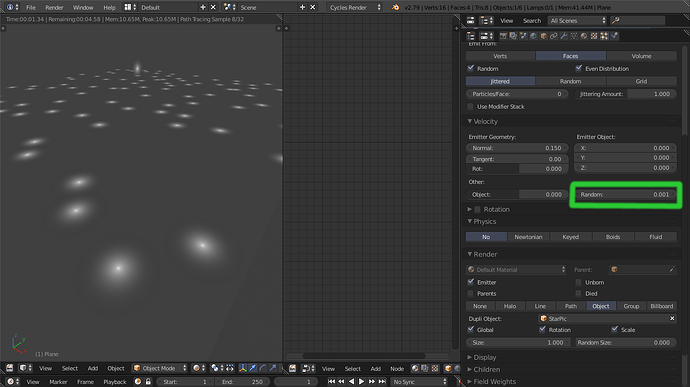Open the Default Material dropdown

[516, 269]
